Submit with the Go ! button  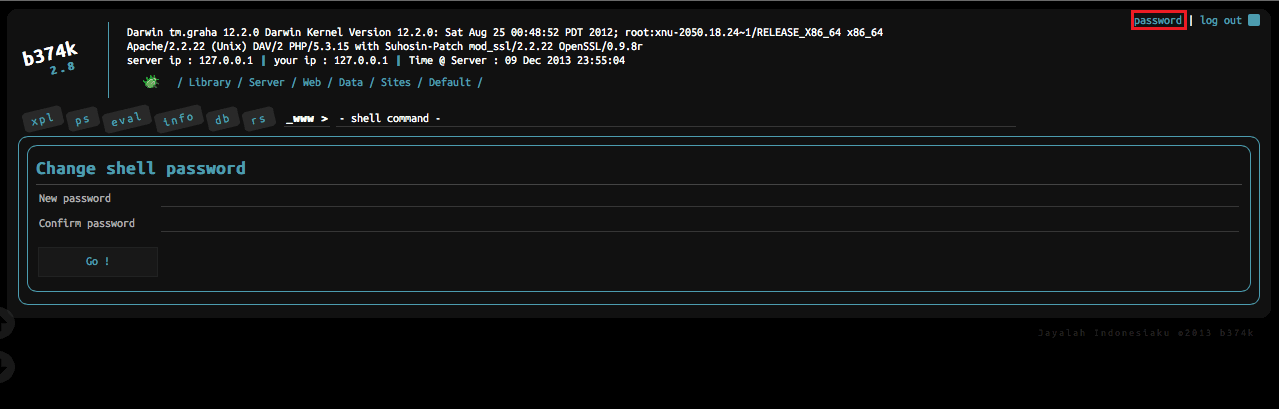point(98,261)
